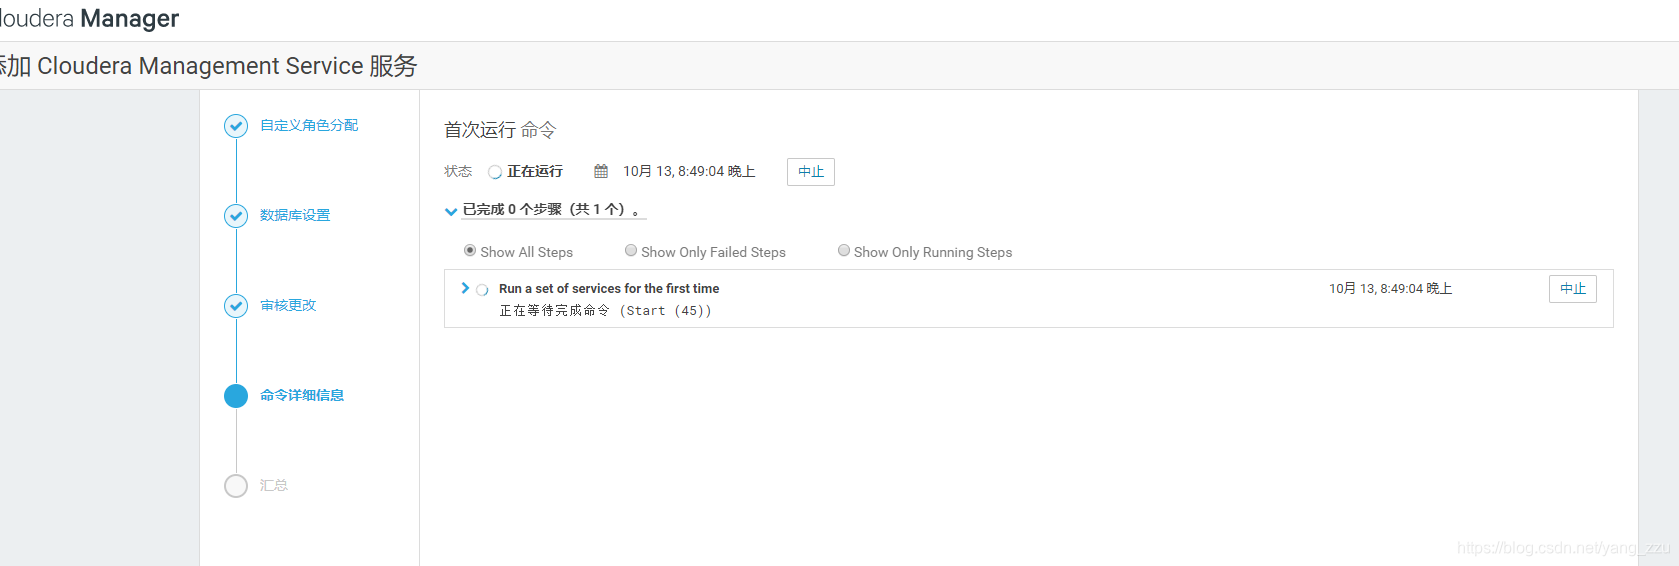Click the 首次运行 命令 heading
1679x566 pixels.
point(500,130)
